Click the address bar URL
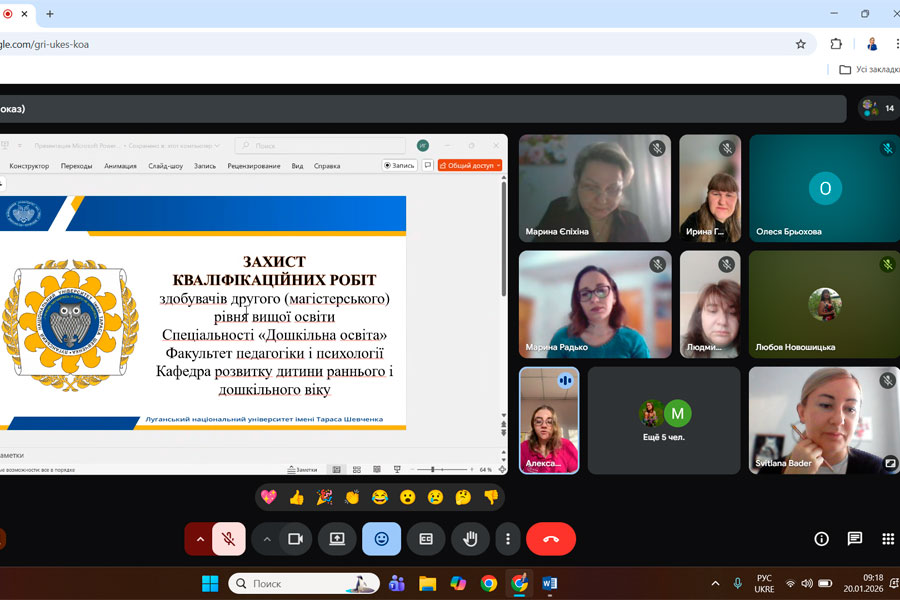 [x=45, y=44]
